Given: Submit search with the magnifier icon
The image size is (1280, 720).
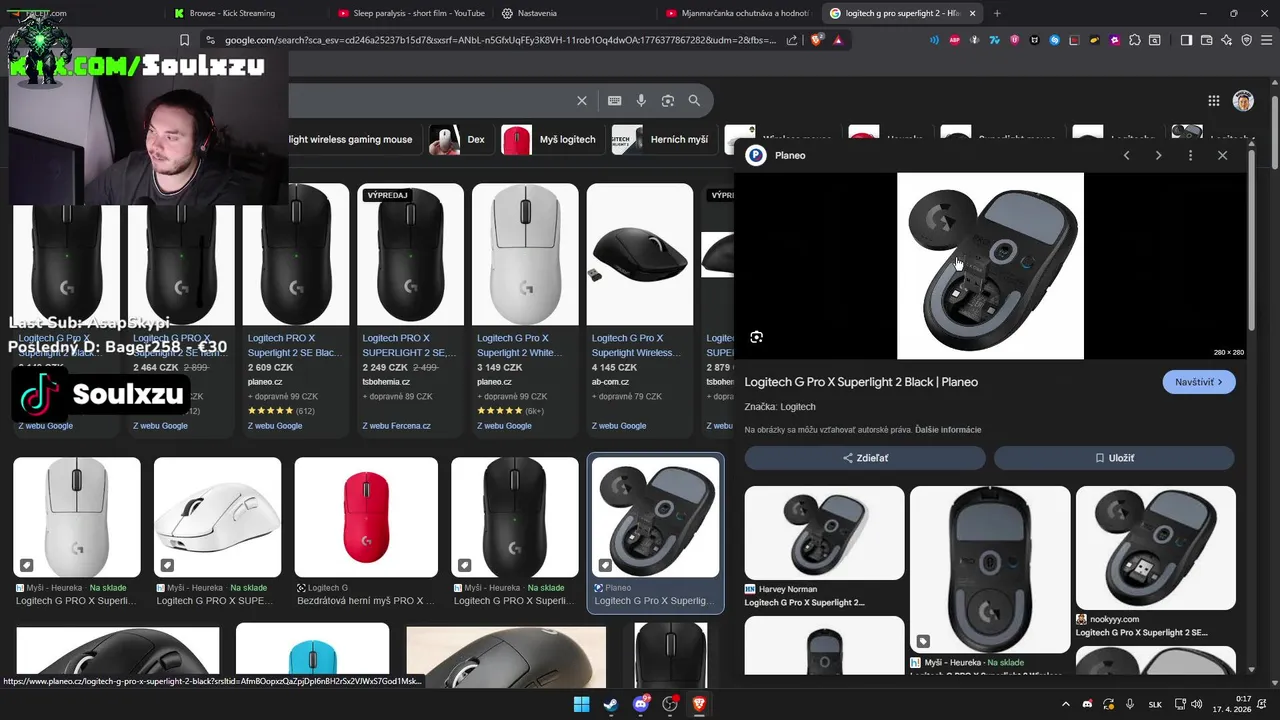Looking at the screenshot, I should point(694,100).
